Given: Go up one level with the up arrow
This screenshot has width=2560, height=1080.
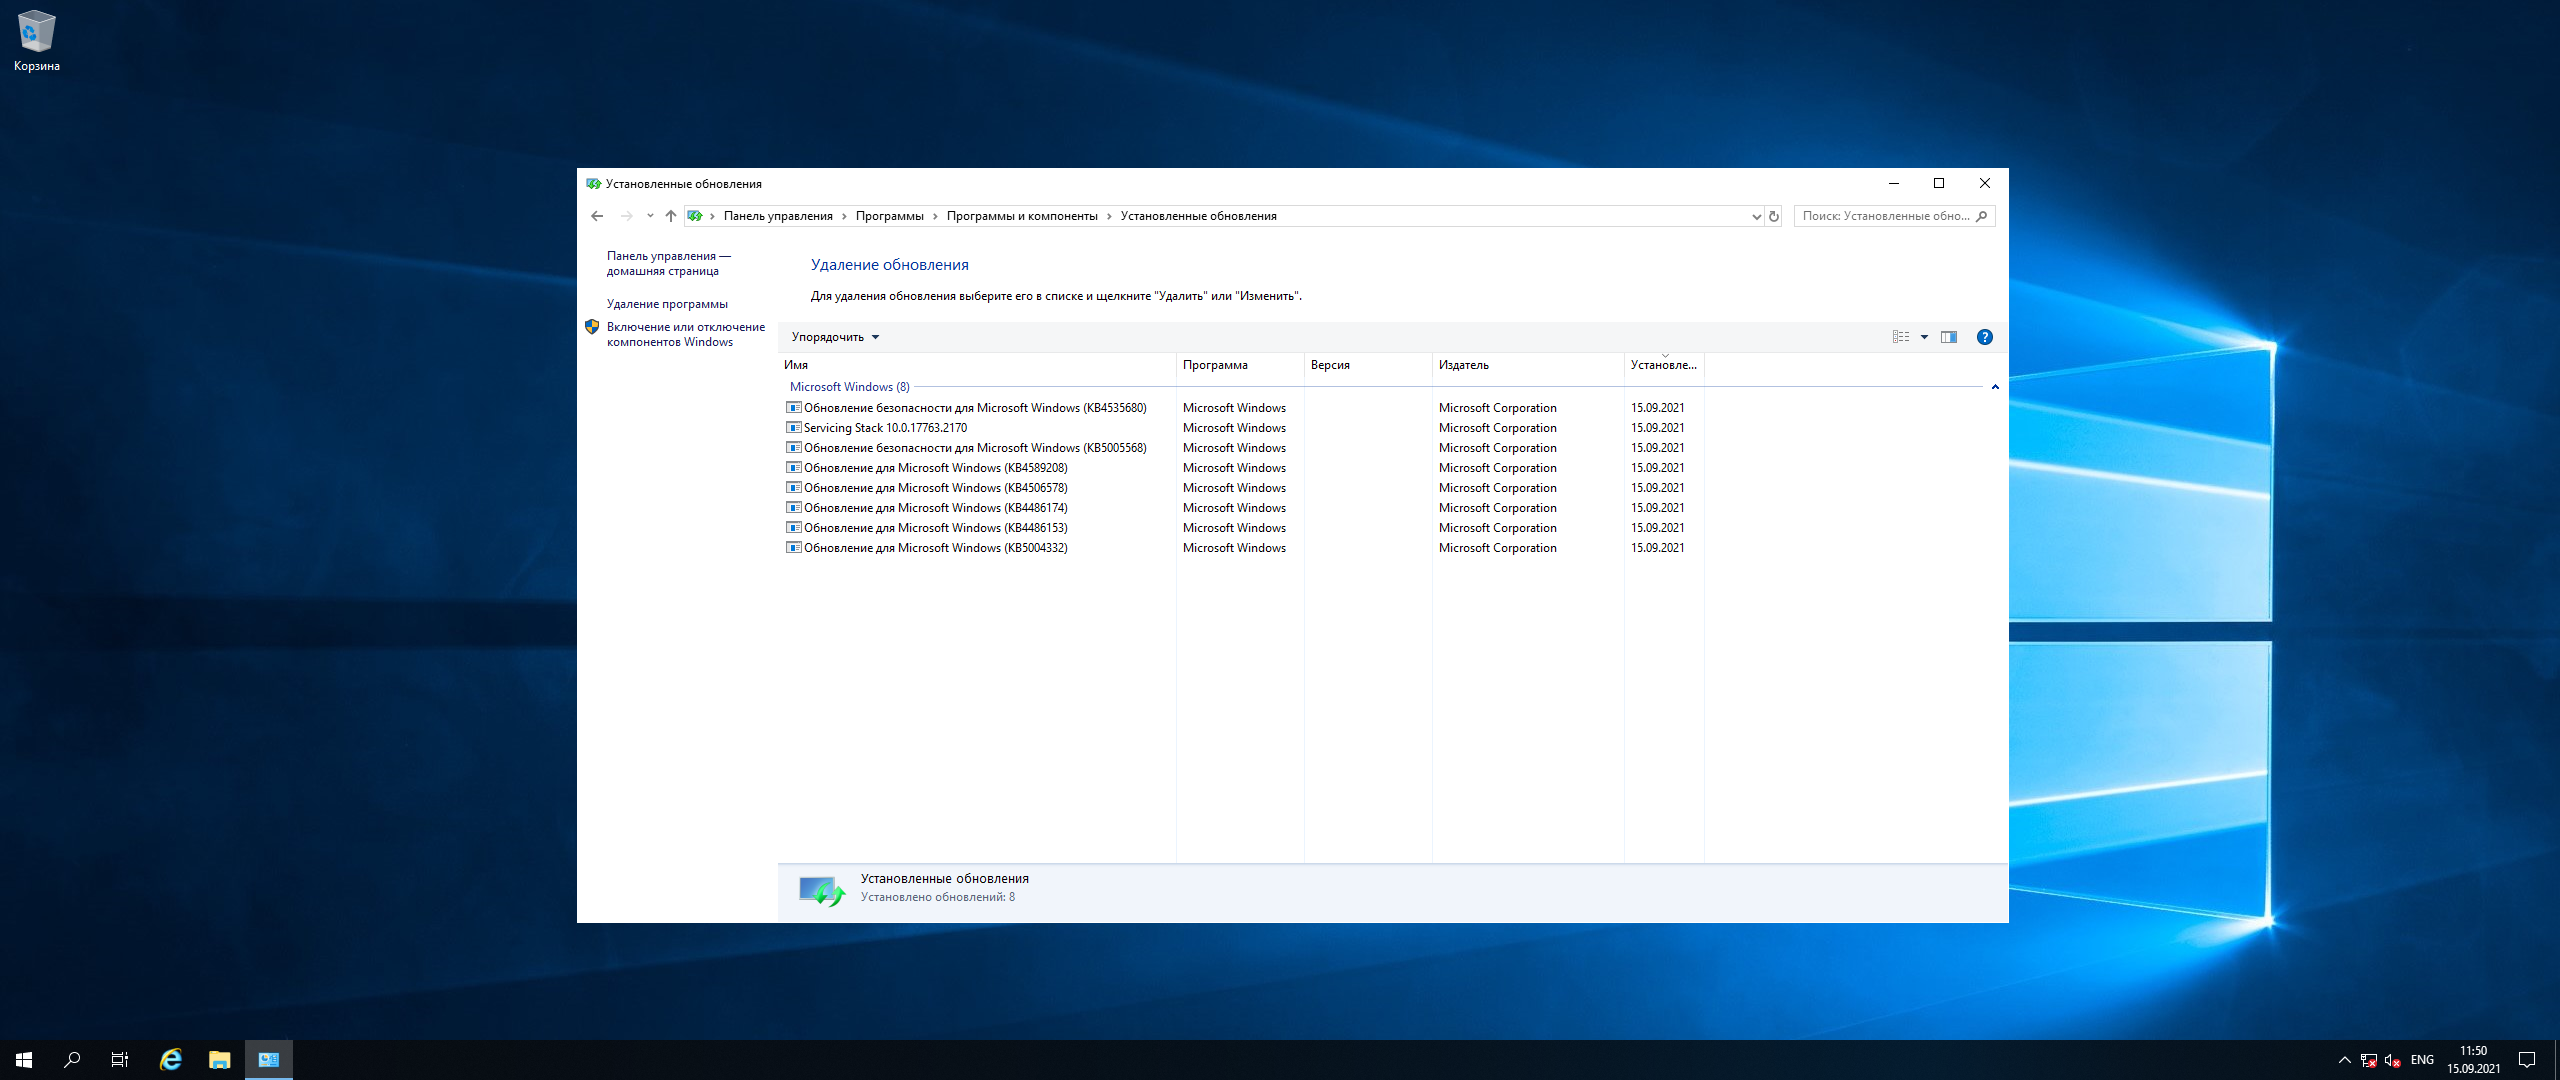Looking at the screenshot, I should (671, 216).
